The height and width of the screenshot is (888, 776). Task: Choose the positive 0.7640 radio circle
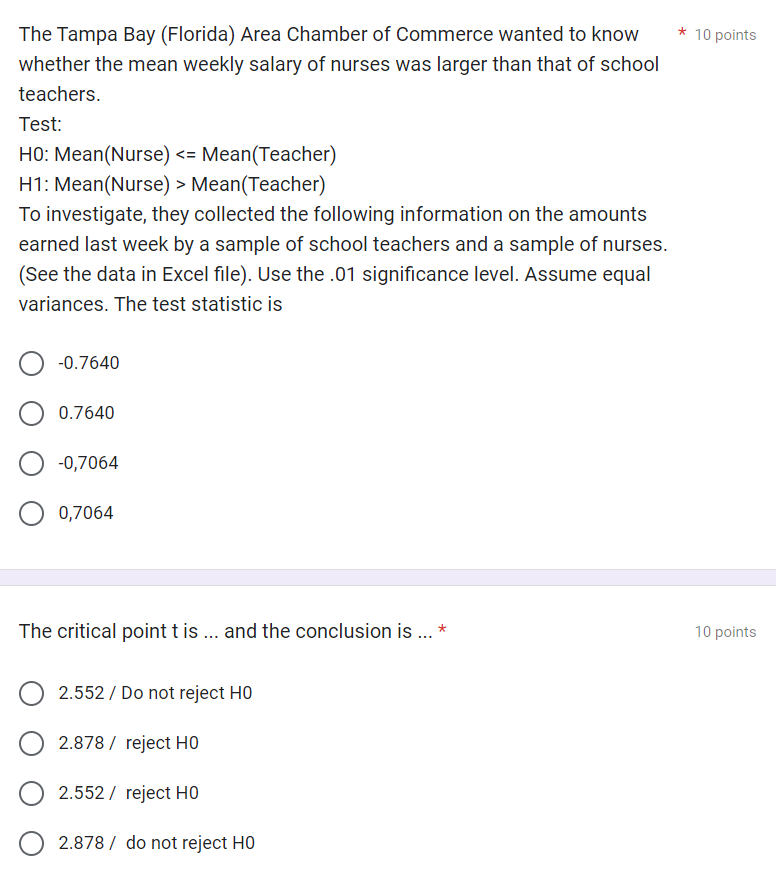click(31, 413)
